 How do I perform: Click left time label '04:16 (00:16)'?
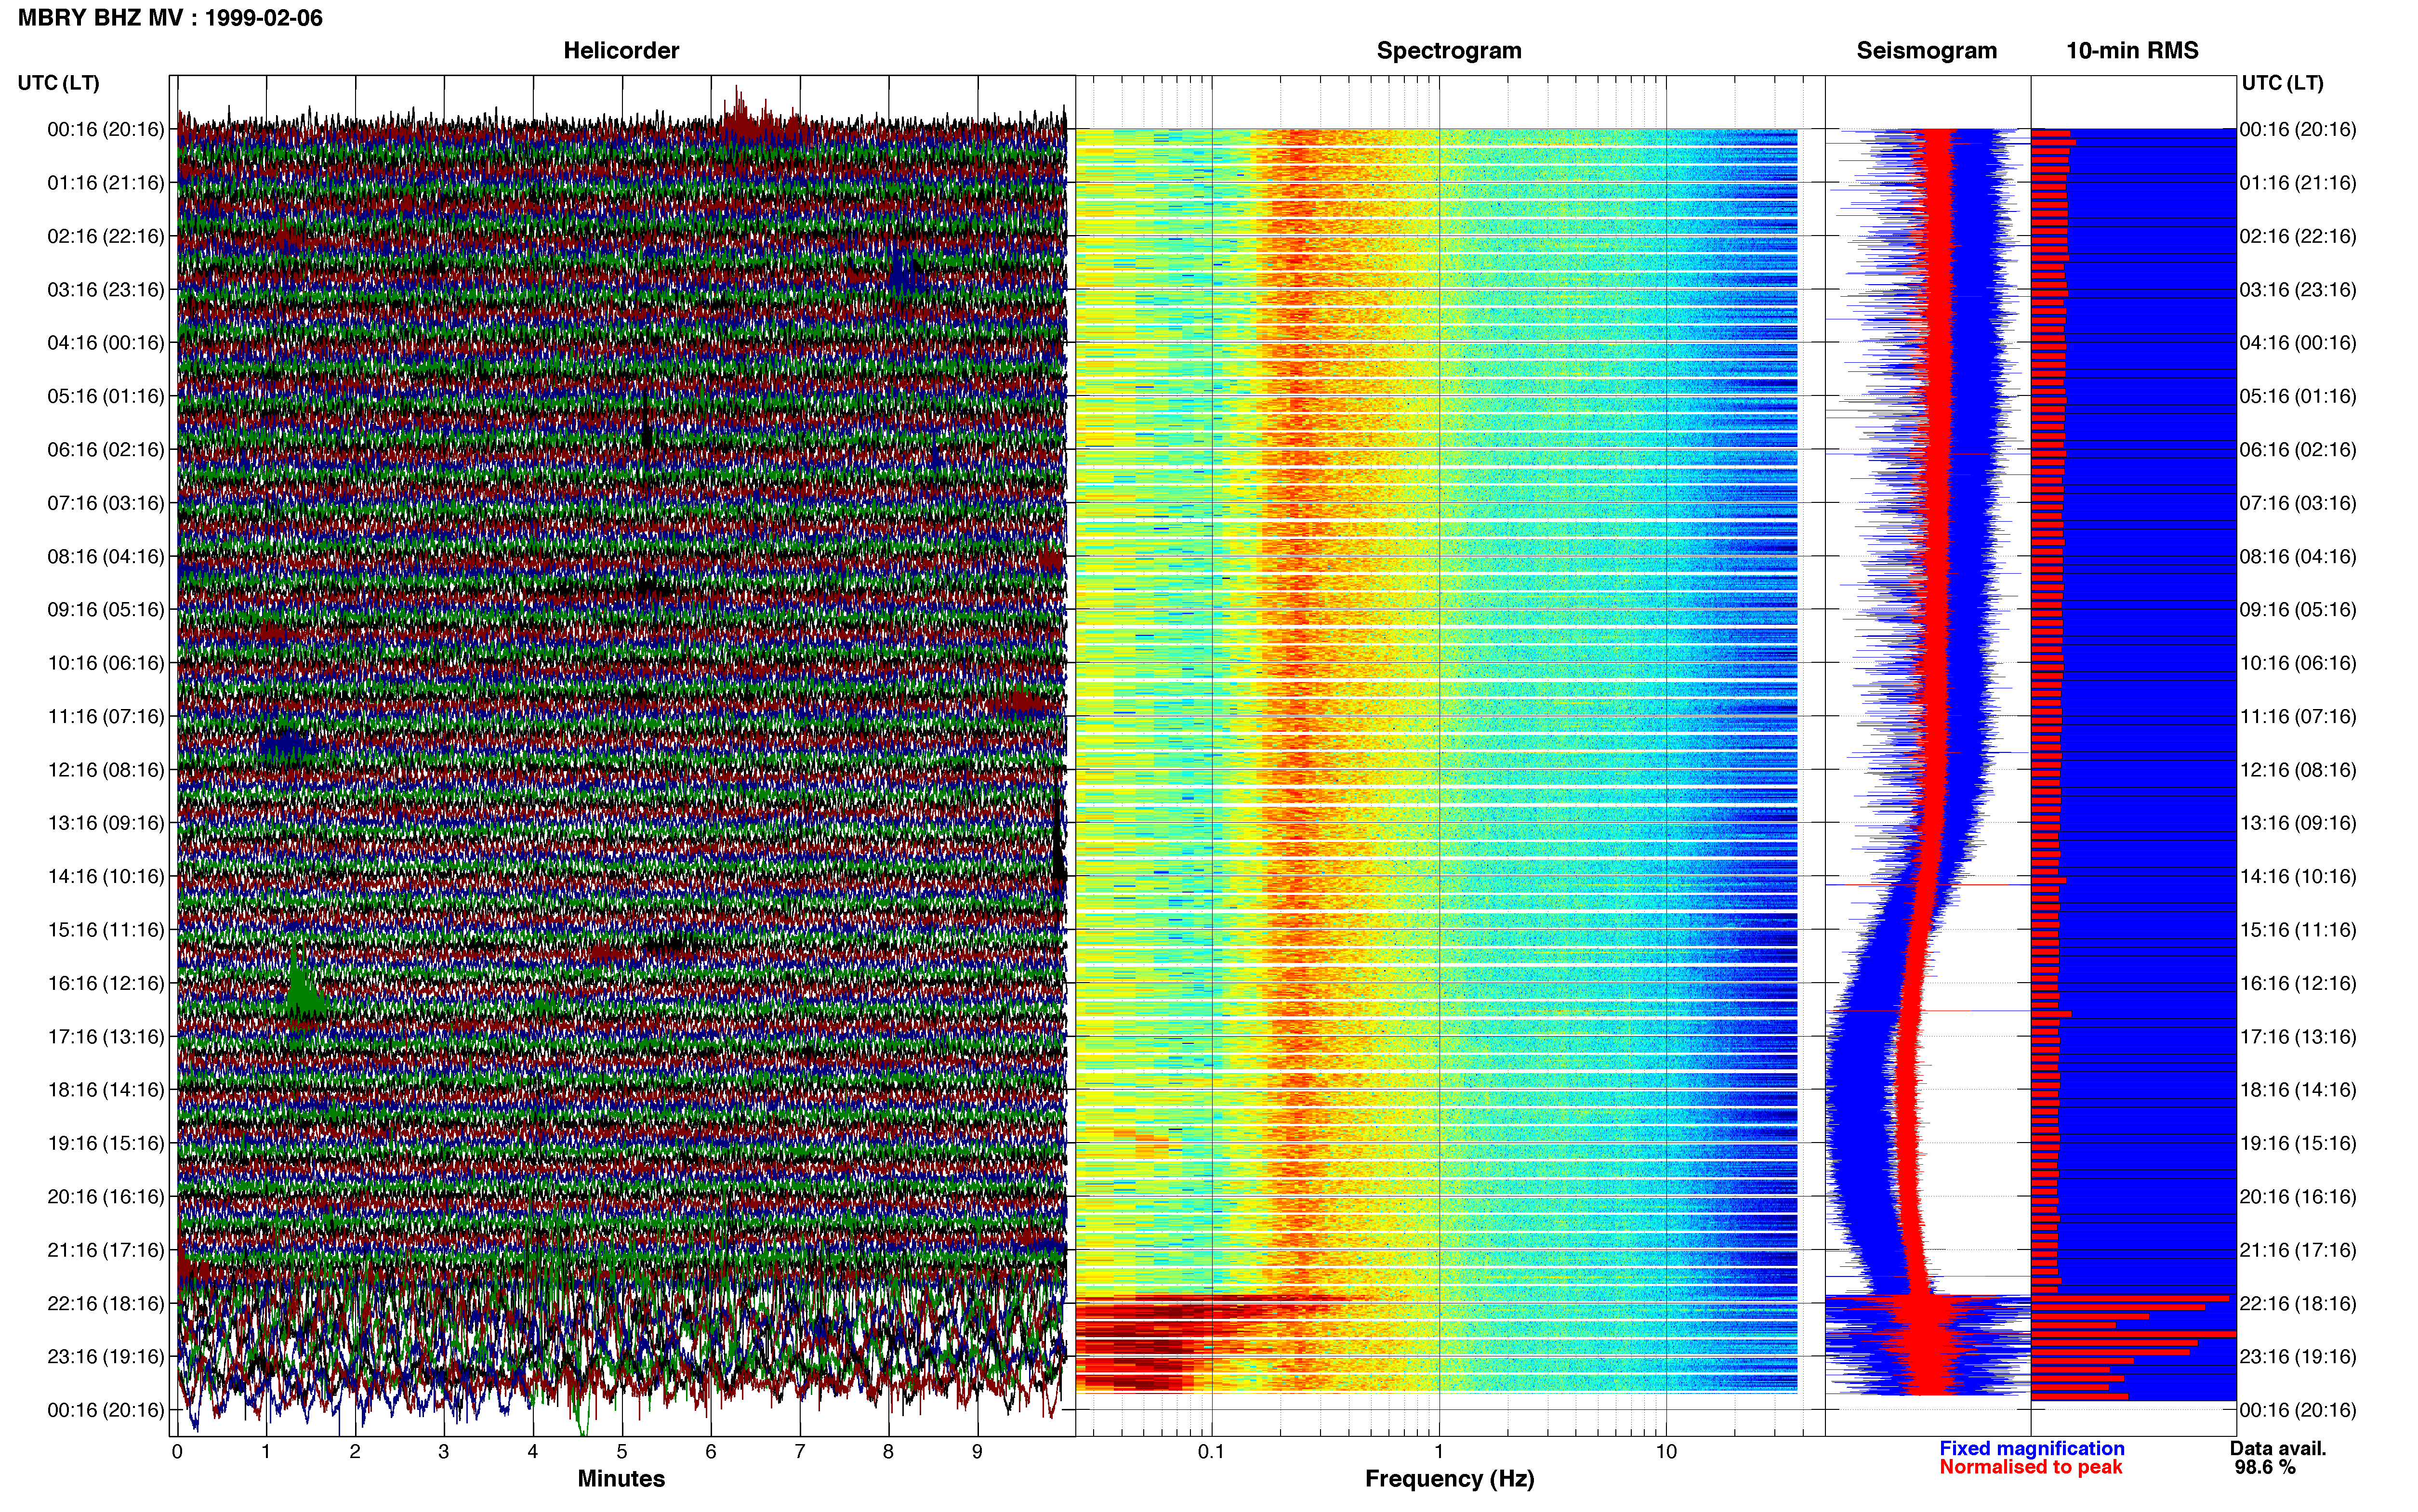106,343
